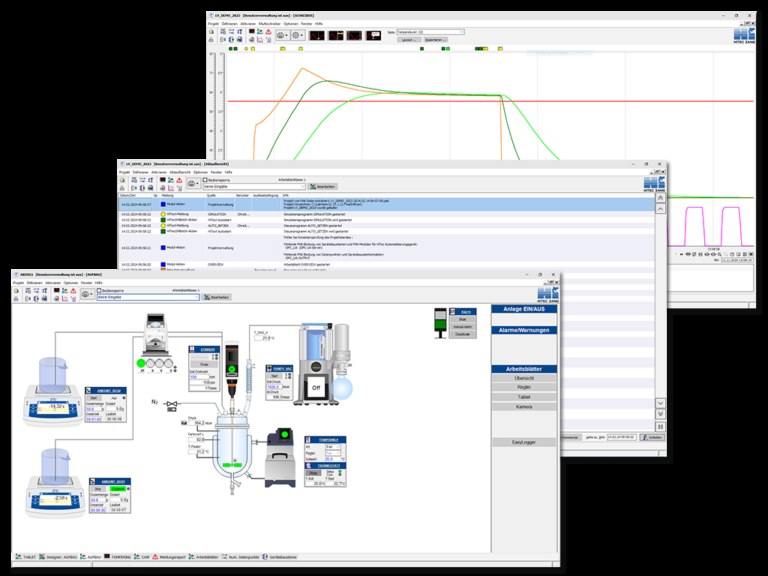
Task: Open Meldungsreport tab at bottom
Action: click(169, 557)
